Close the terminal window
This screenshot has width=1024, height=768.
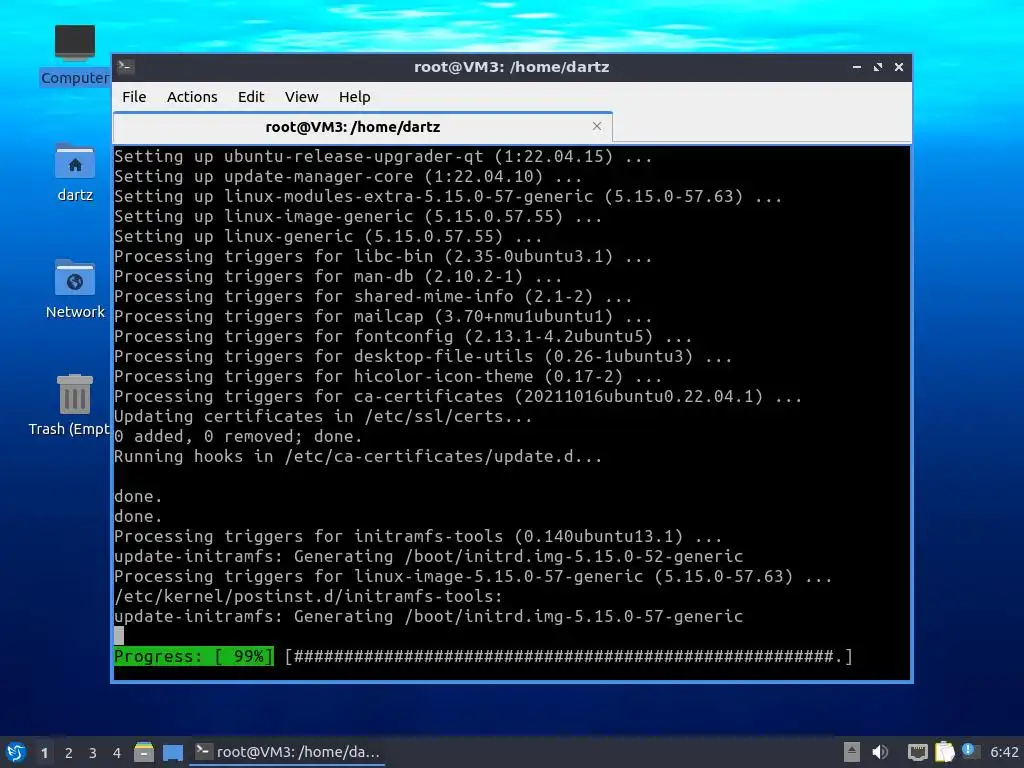899,67
